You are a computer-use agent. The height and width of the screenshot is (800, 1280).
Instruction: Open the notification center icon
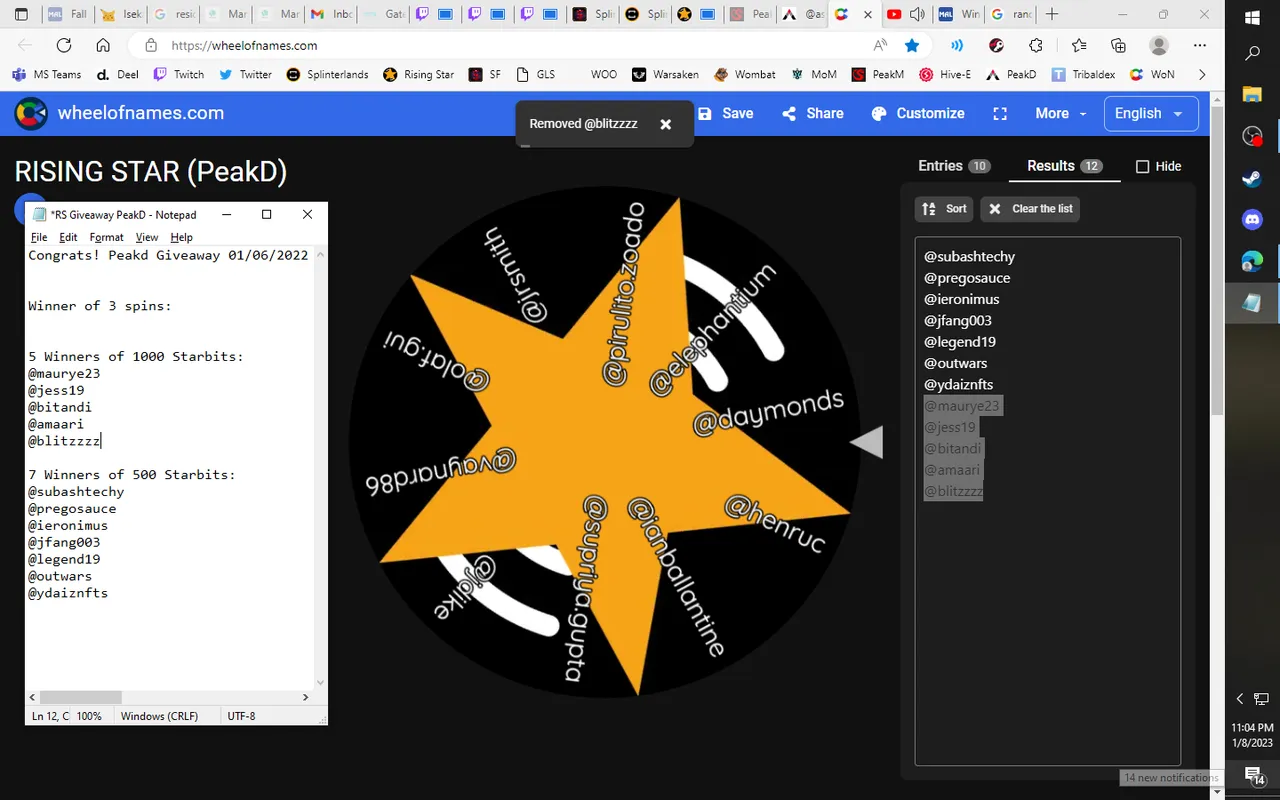1253,774
